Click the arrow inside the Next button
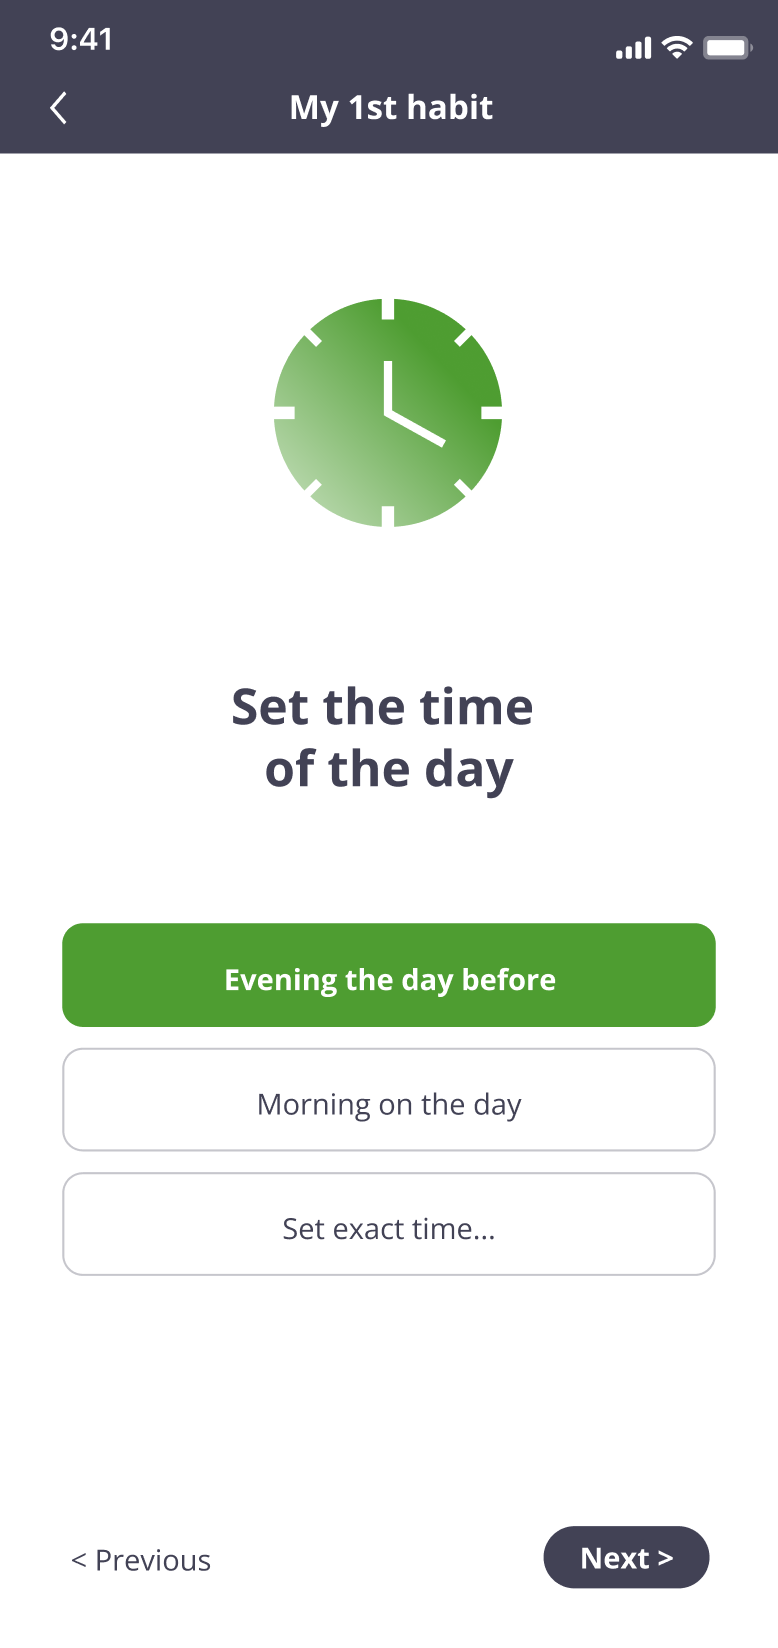This screenshot has height=1648, width=778. (665, 1558)
